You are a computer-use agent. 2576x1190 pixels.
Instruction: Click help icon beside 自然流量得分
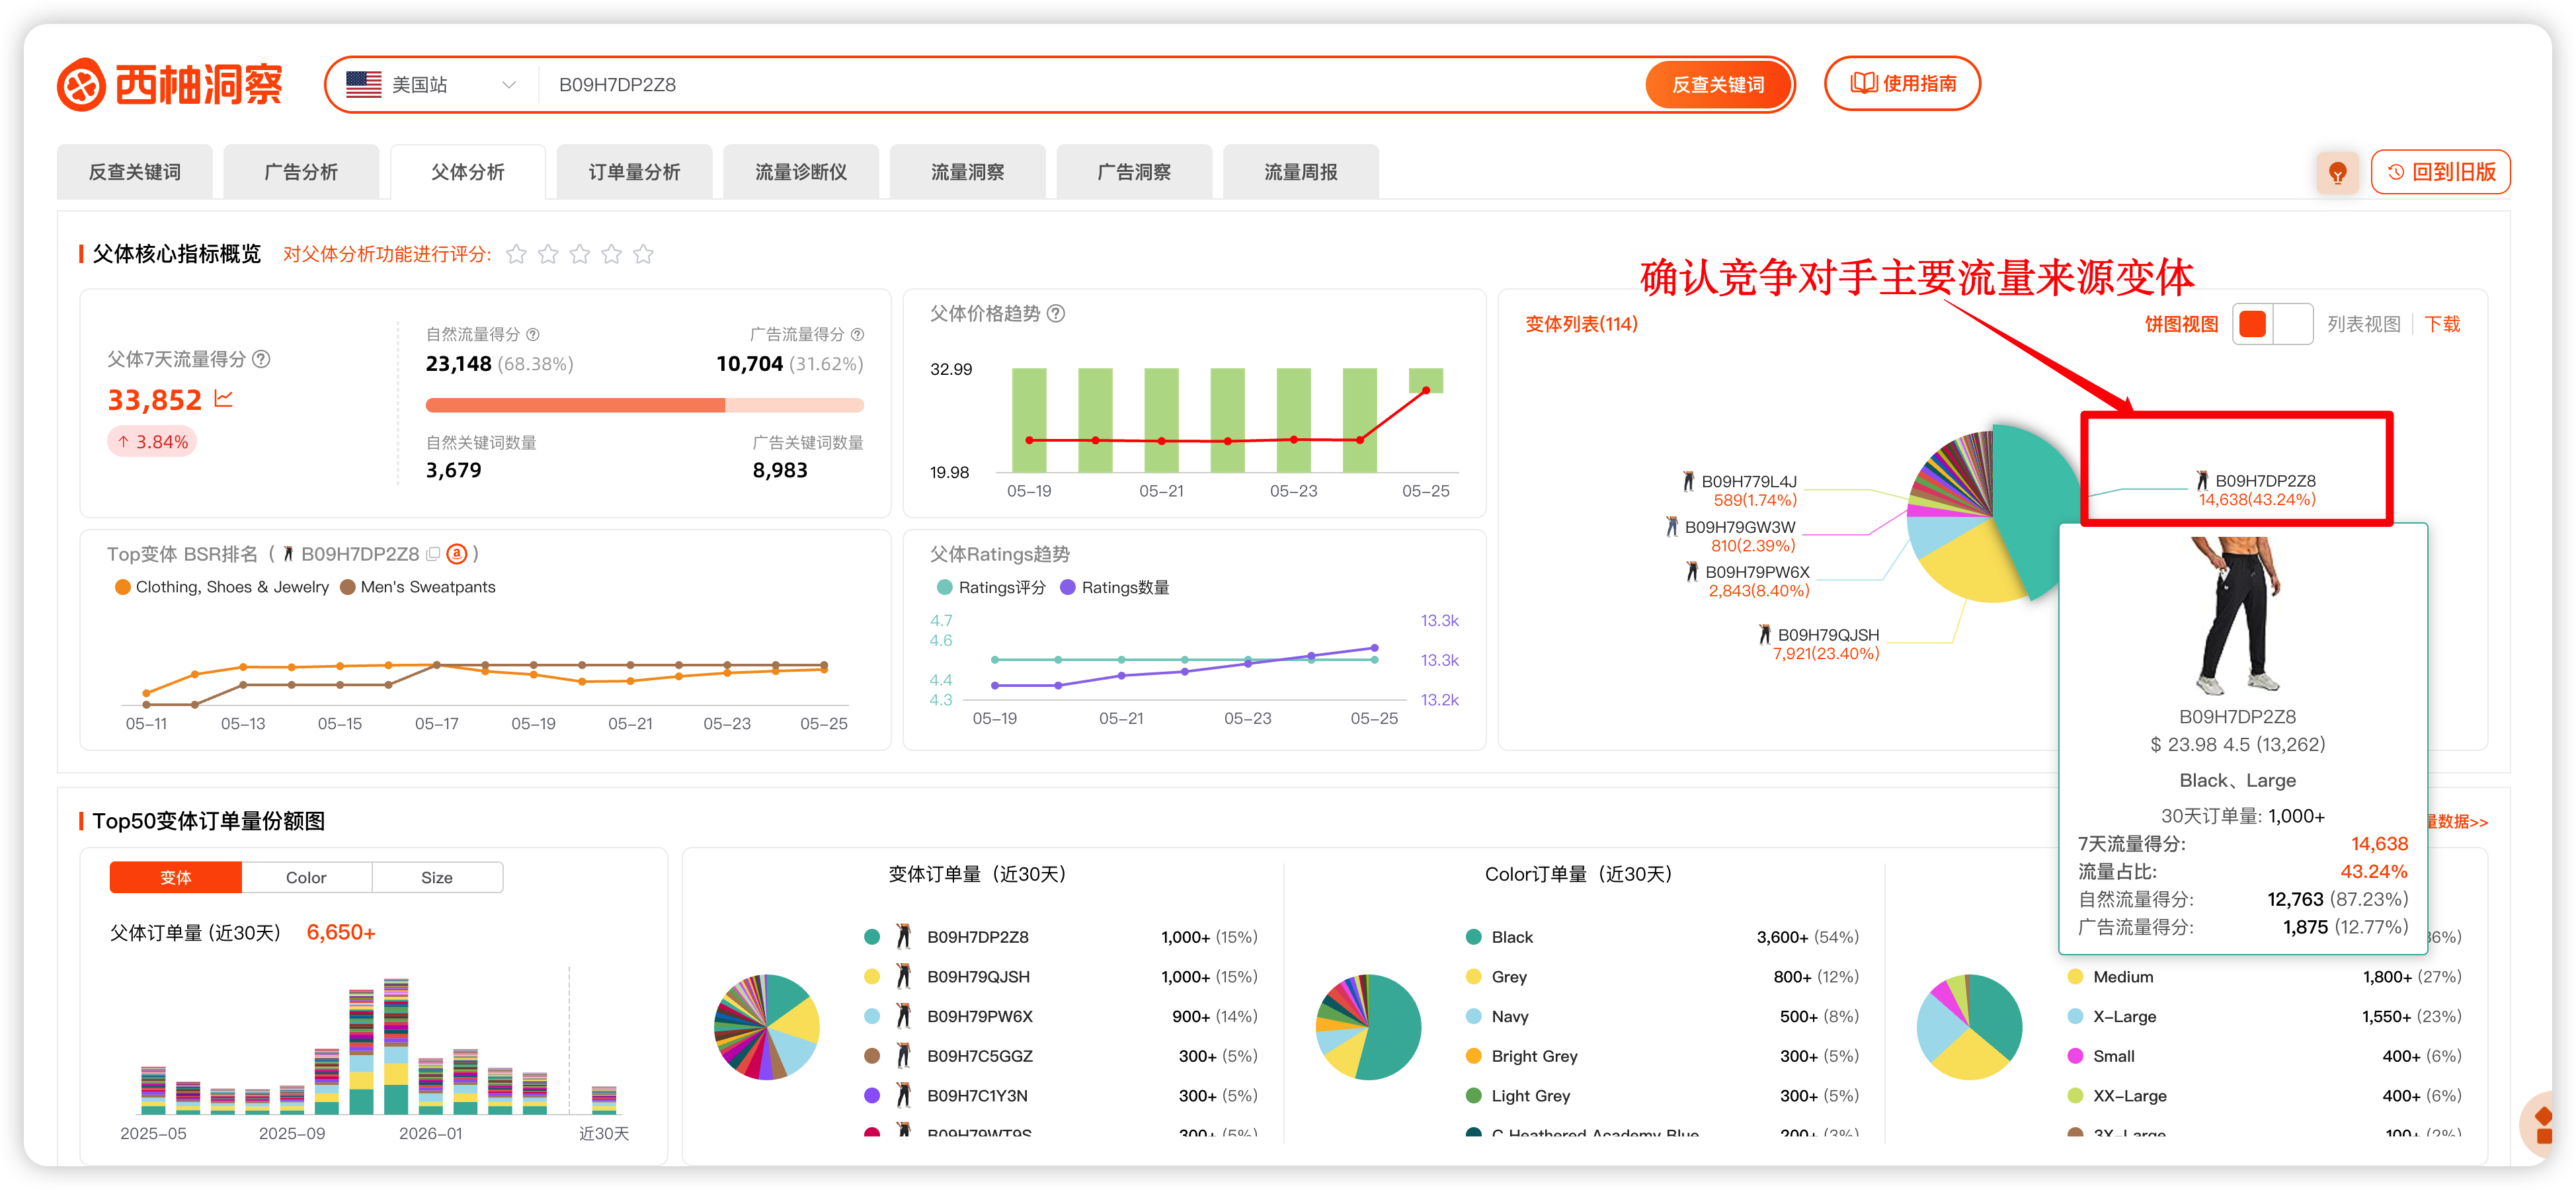533,334
